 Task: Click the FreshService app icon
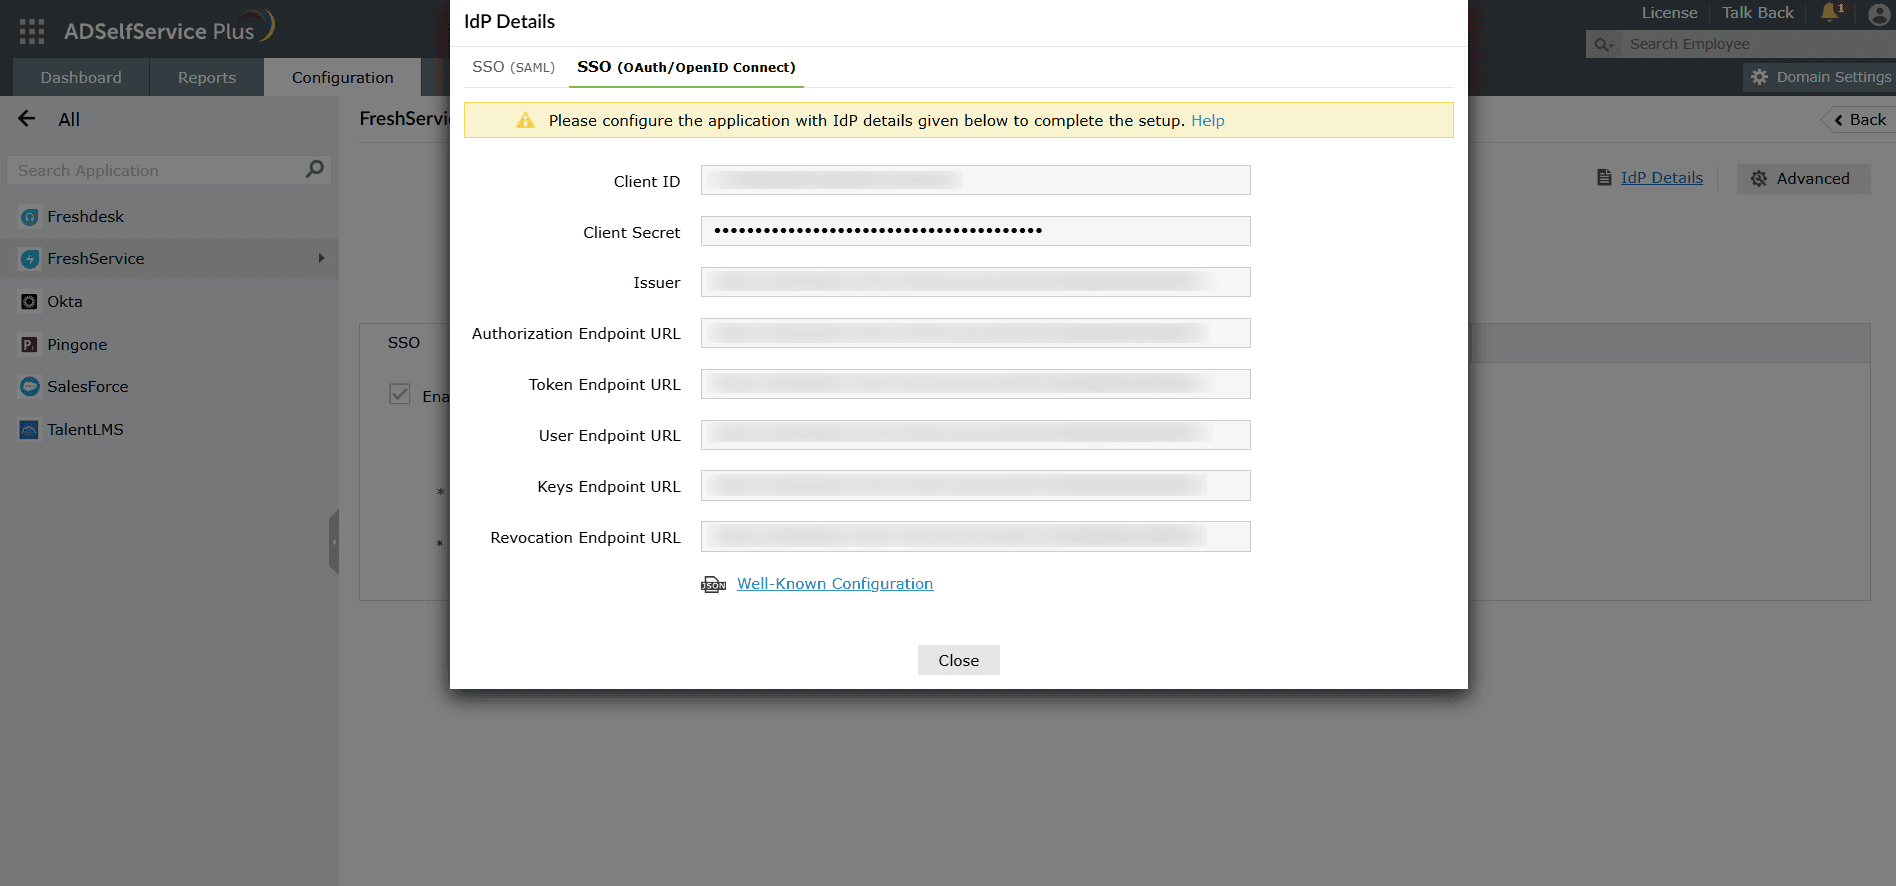(29, 259)
